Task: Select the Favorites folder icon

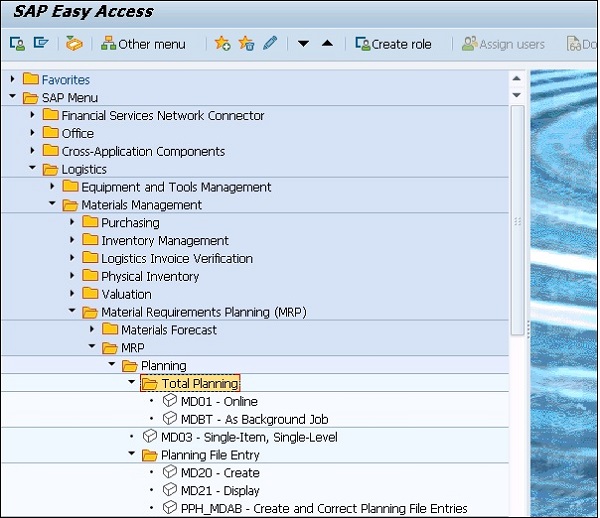Action: coord(31,79)
